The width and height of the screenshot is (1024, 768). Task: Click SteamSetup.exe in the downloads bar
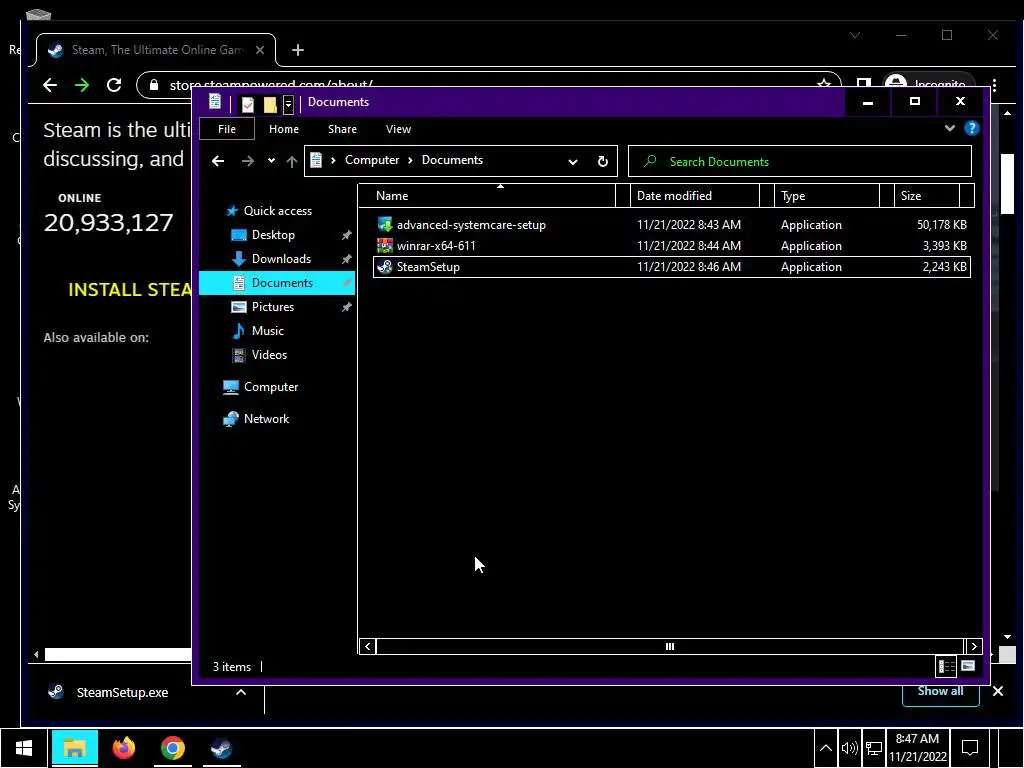(122, 692)
